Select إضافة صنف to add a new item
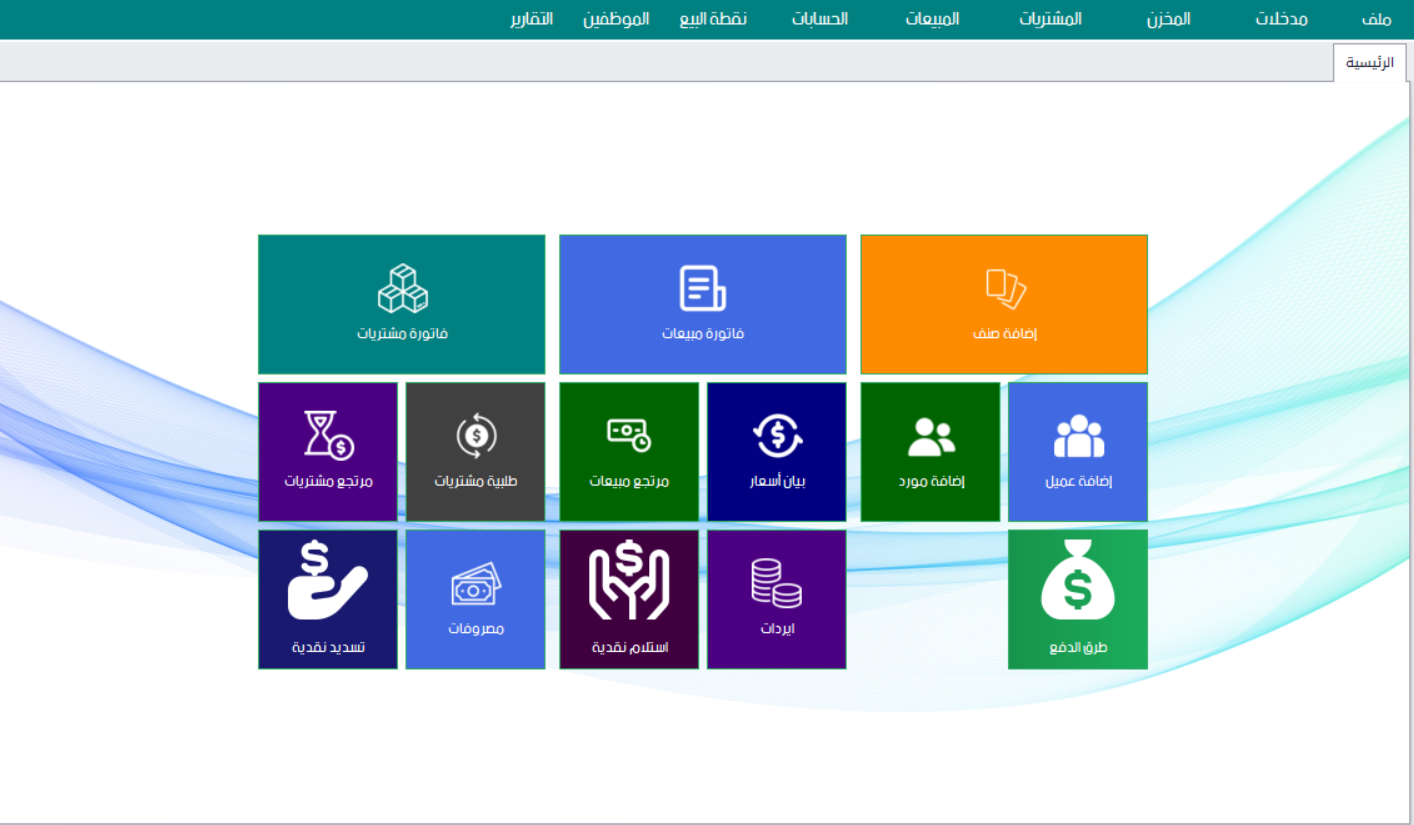1414x825 pixels. click(1003, 304)
